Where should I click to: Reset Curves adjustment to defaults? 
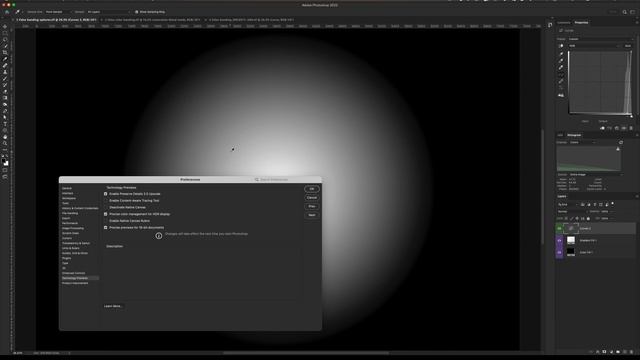pyautogui.click(x=617, y=128)
